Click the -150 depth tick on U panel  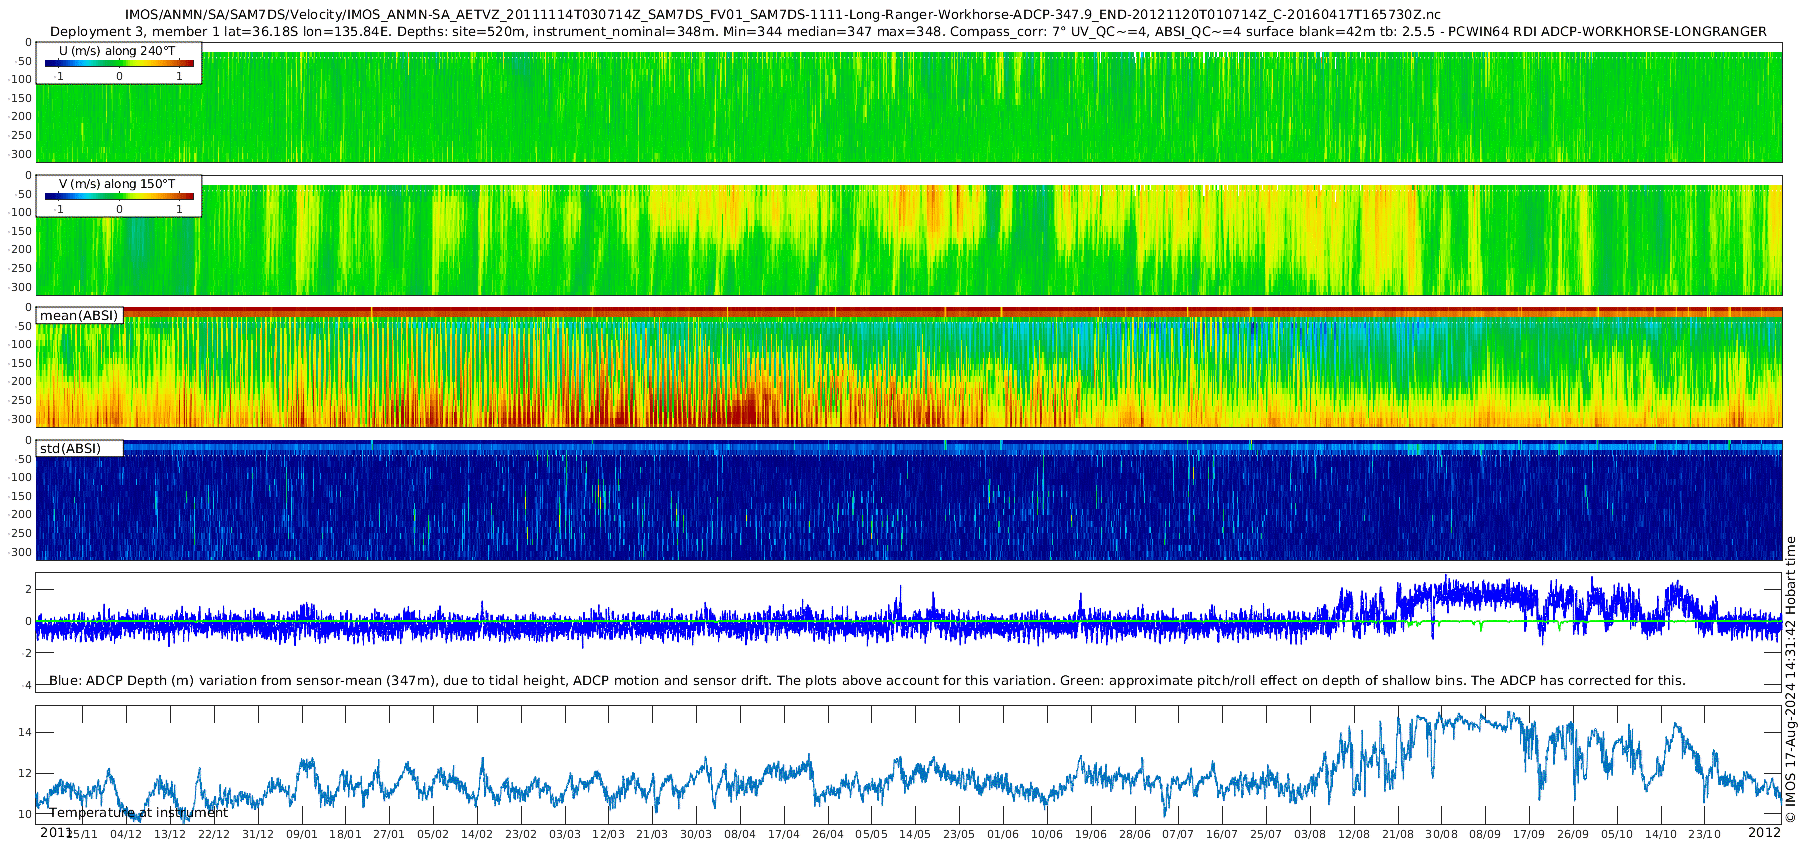21,98
